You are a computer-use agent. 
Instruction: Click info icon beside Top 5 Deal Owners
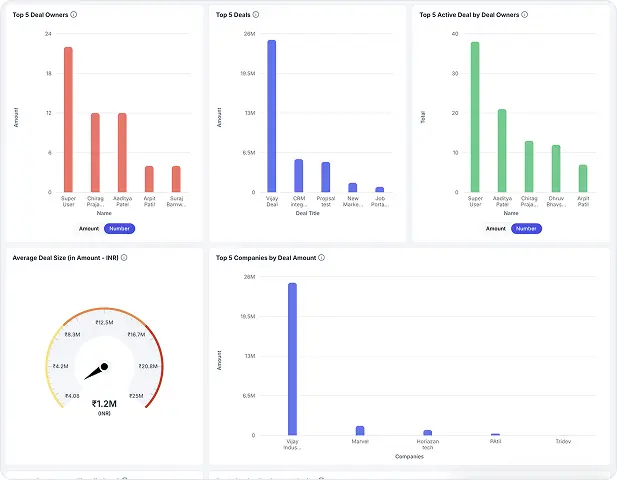coord(75,15)
